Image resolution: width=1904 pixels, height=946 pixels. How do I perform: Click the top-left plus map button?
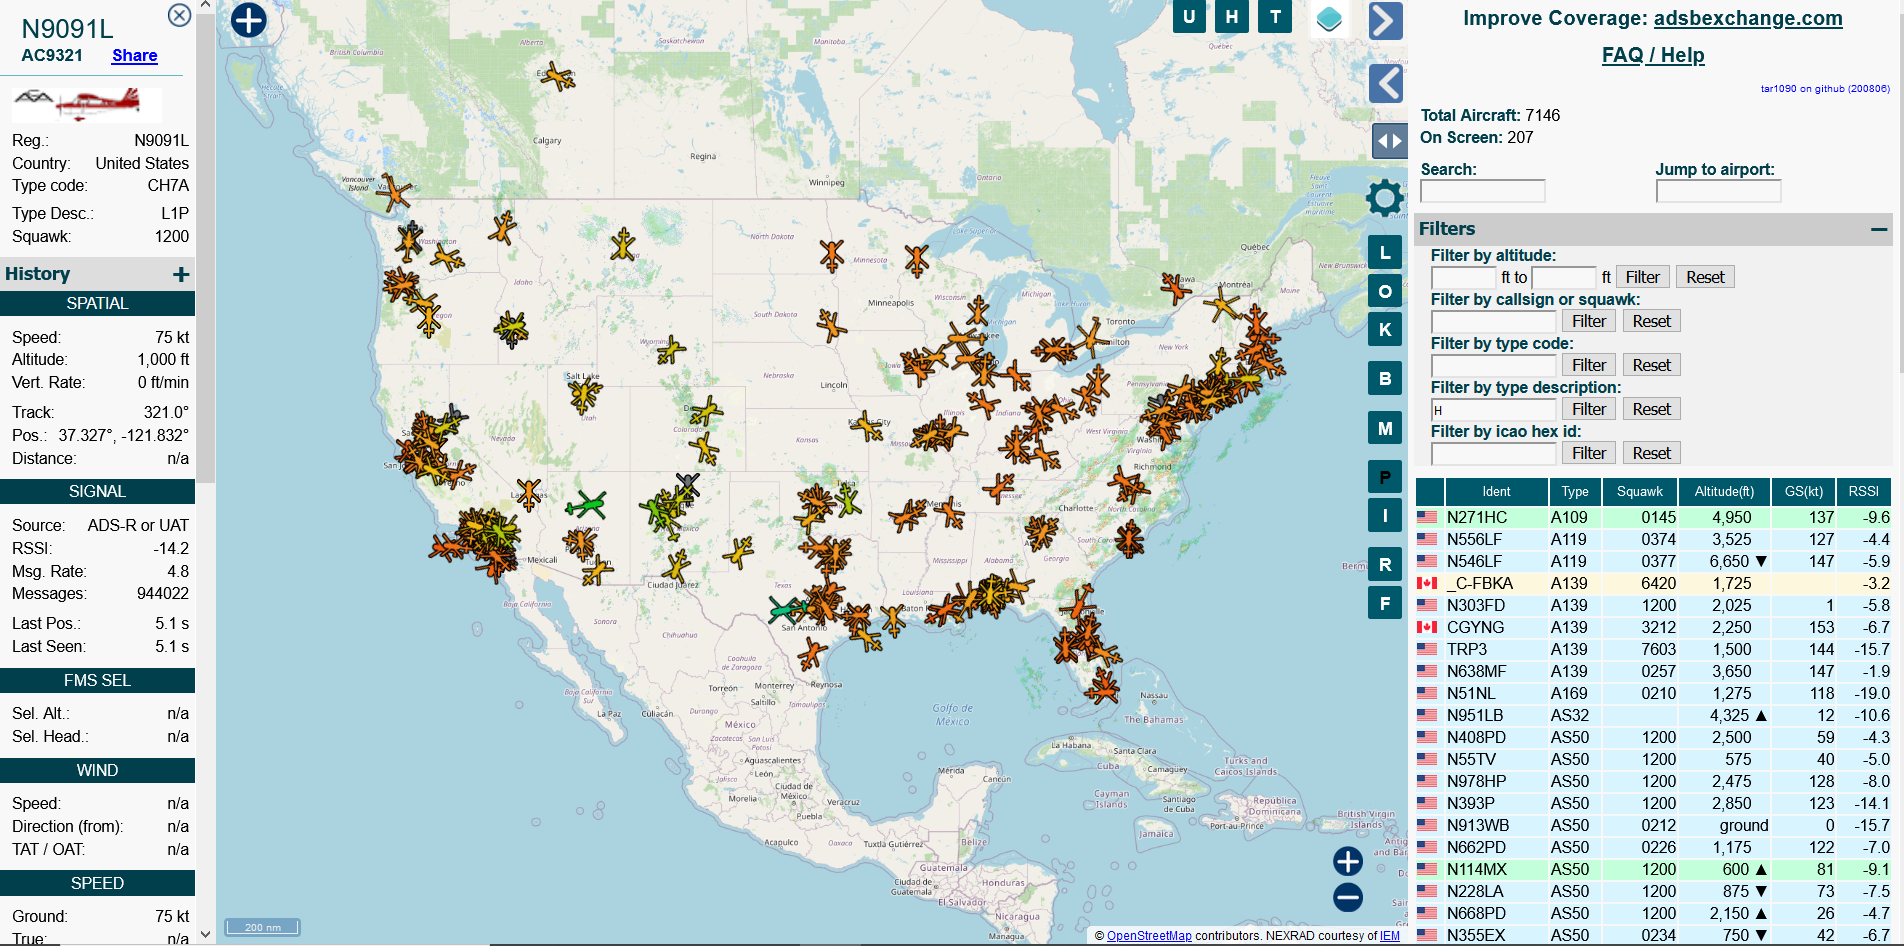249,20
